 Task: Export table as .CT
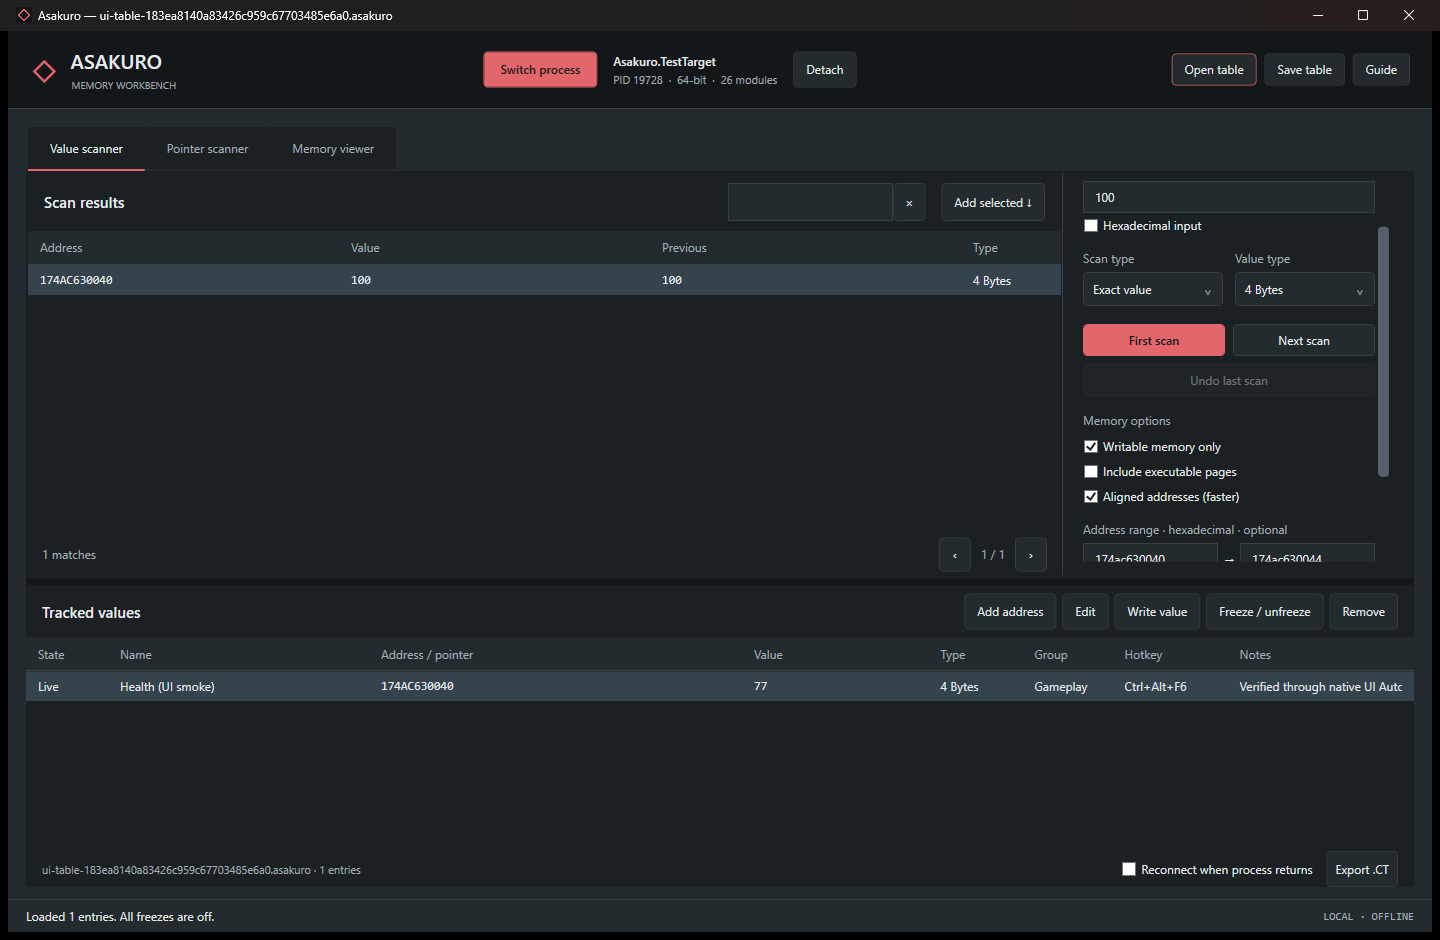(x=1362, y=870)
